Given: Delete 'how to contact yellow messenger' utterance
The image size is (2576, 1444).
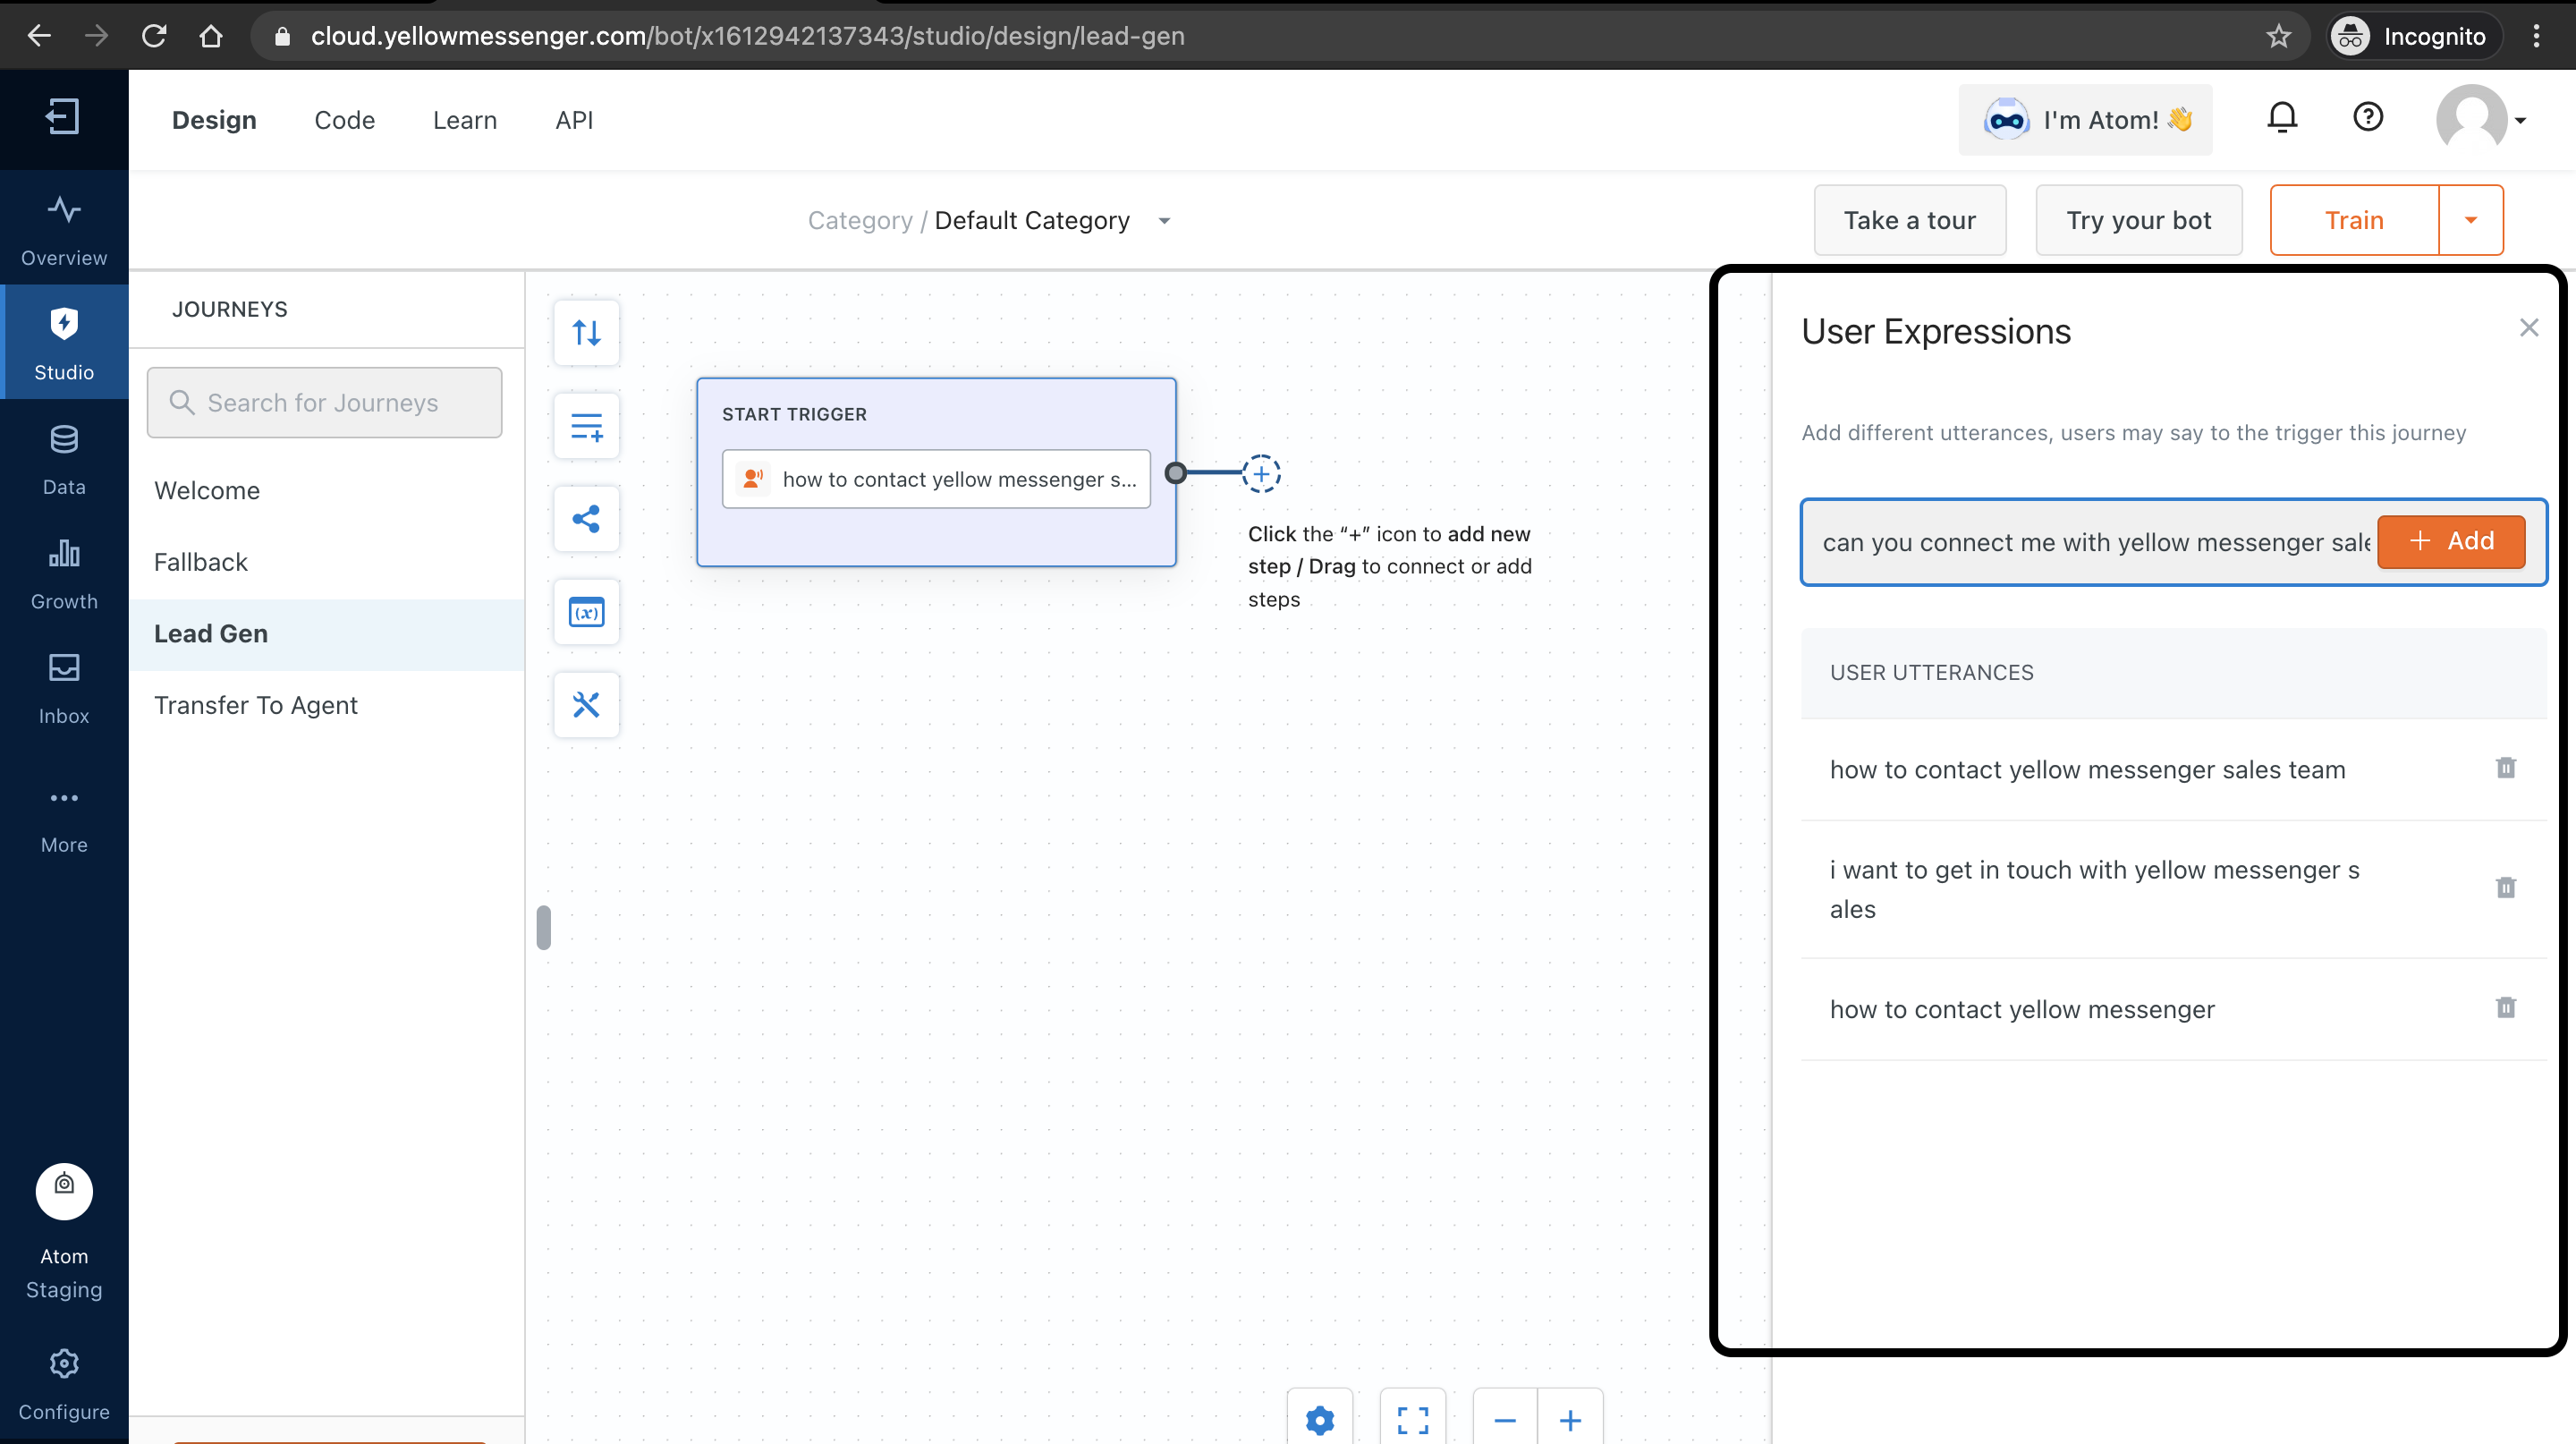Looking at the screenshot, I should point(2505,1008).
